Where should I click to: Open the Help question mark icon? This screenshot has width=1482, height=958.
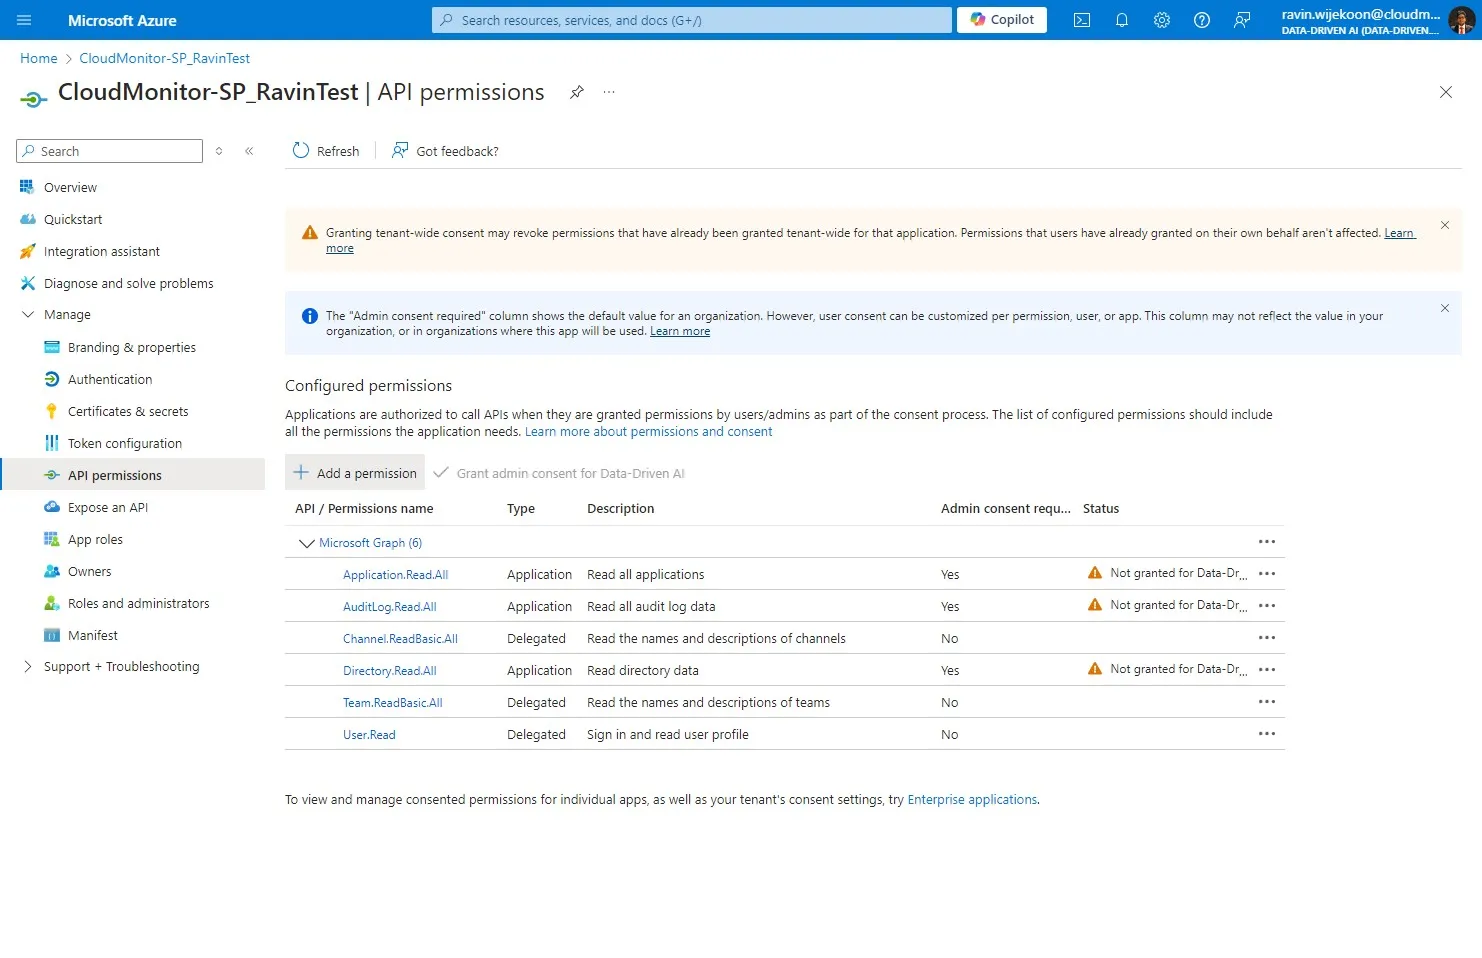coord(1202,20)
